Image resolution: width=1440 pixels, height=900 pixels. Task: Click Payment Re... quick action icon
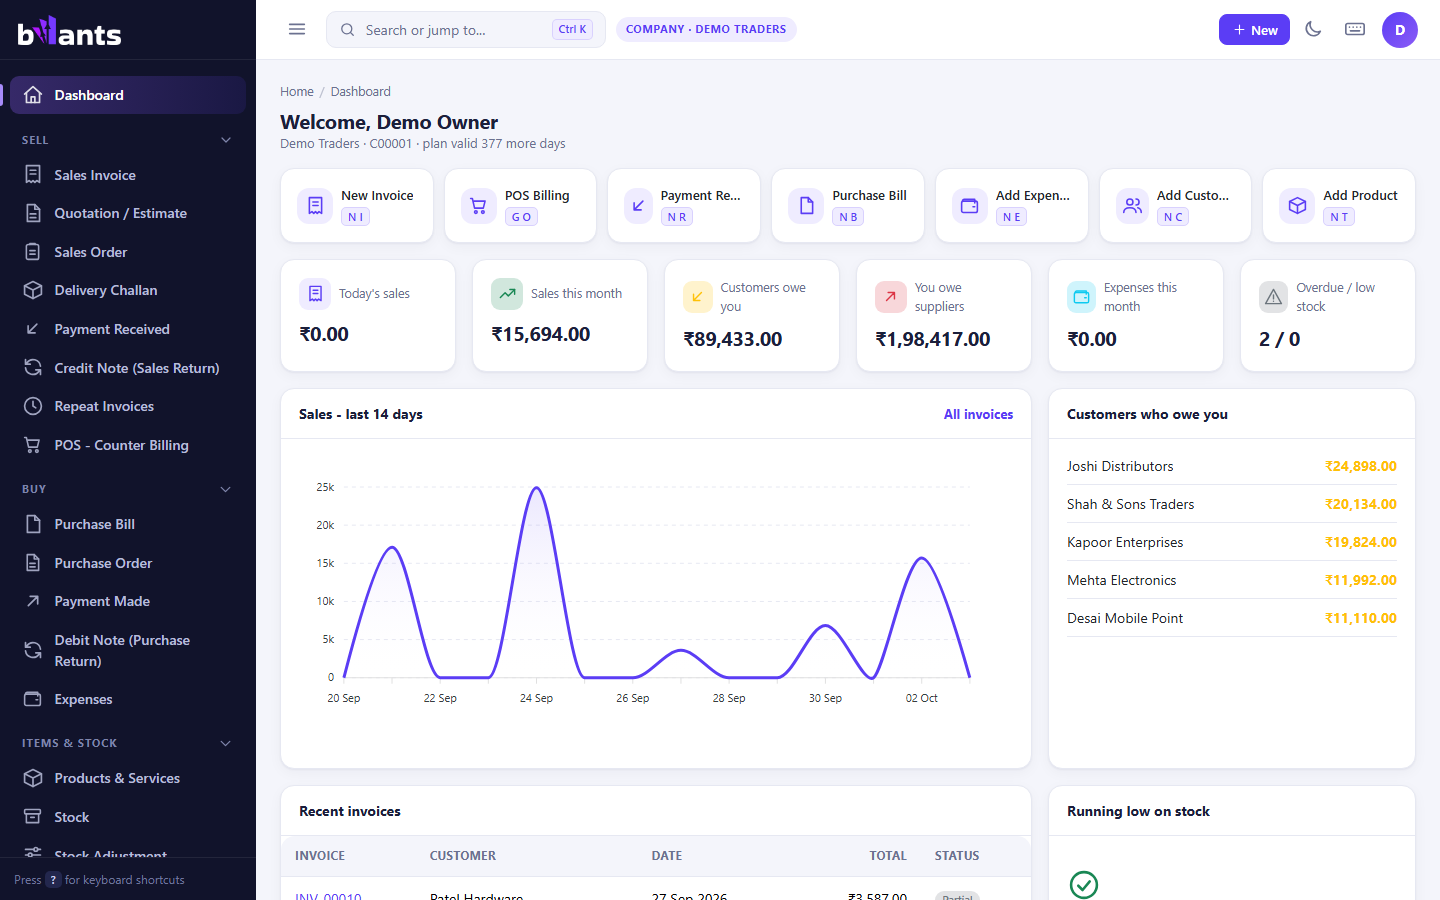click(x=638, y=206)
